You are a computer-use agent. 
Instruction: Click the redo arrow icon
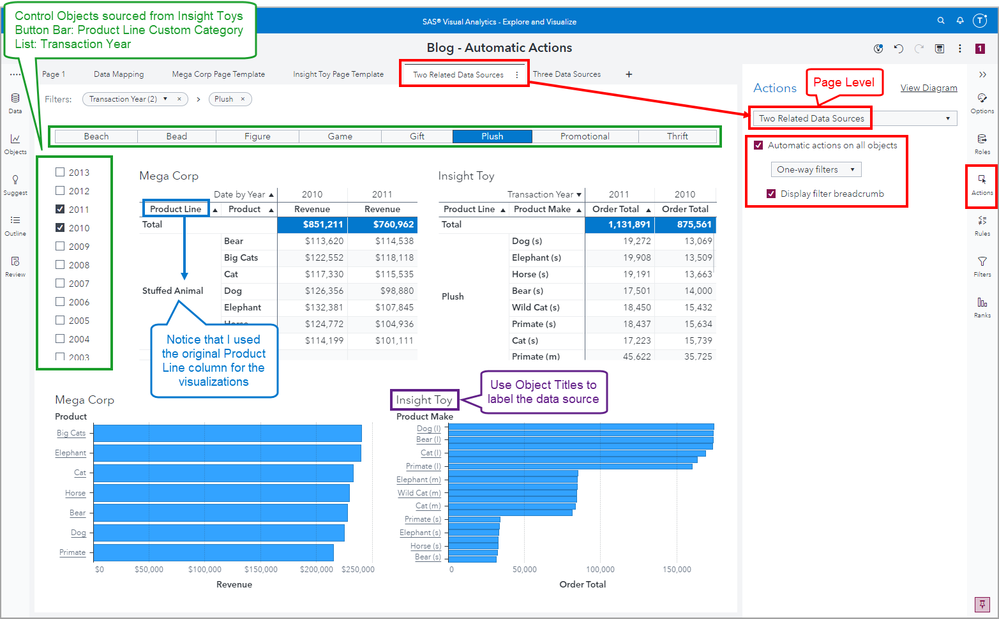(919, 48)
